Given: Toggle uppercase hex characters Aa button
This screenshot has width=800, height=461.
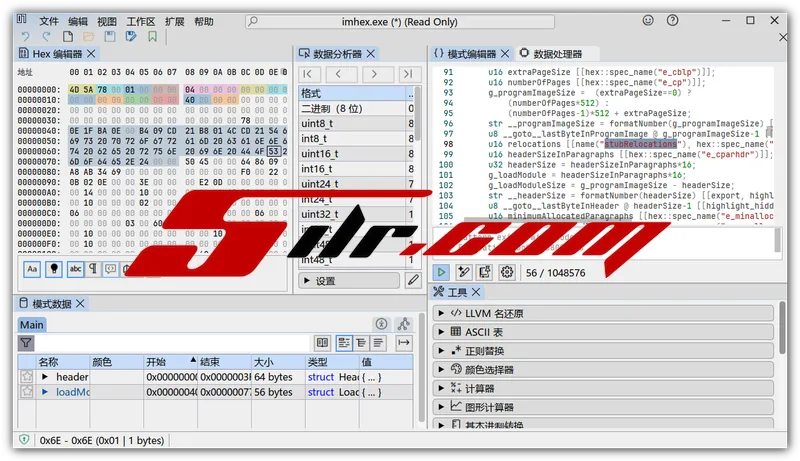Looking at the screenshot, I should 32,269.
